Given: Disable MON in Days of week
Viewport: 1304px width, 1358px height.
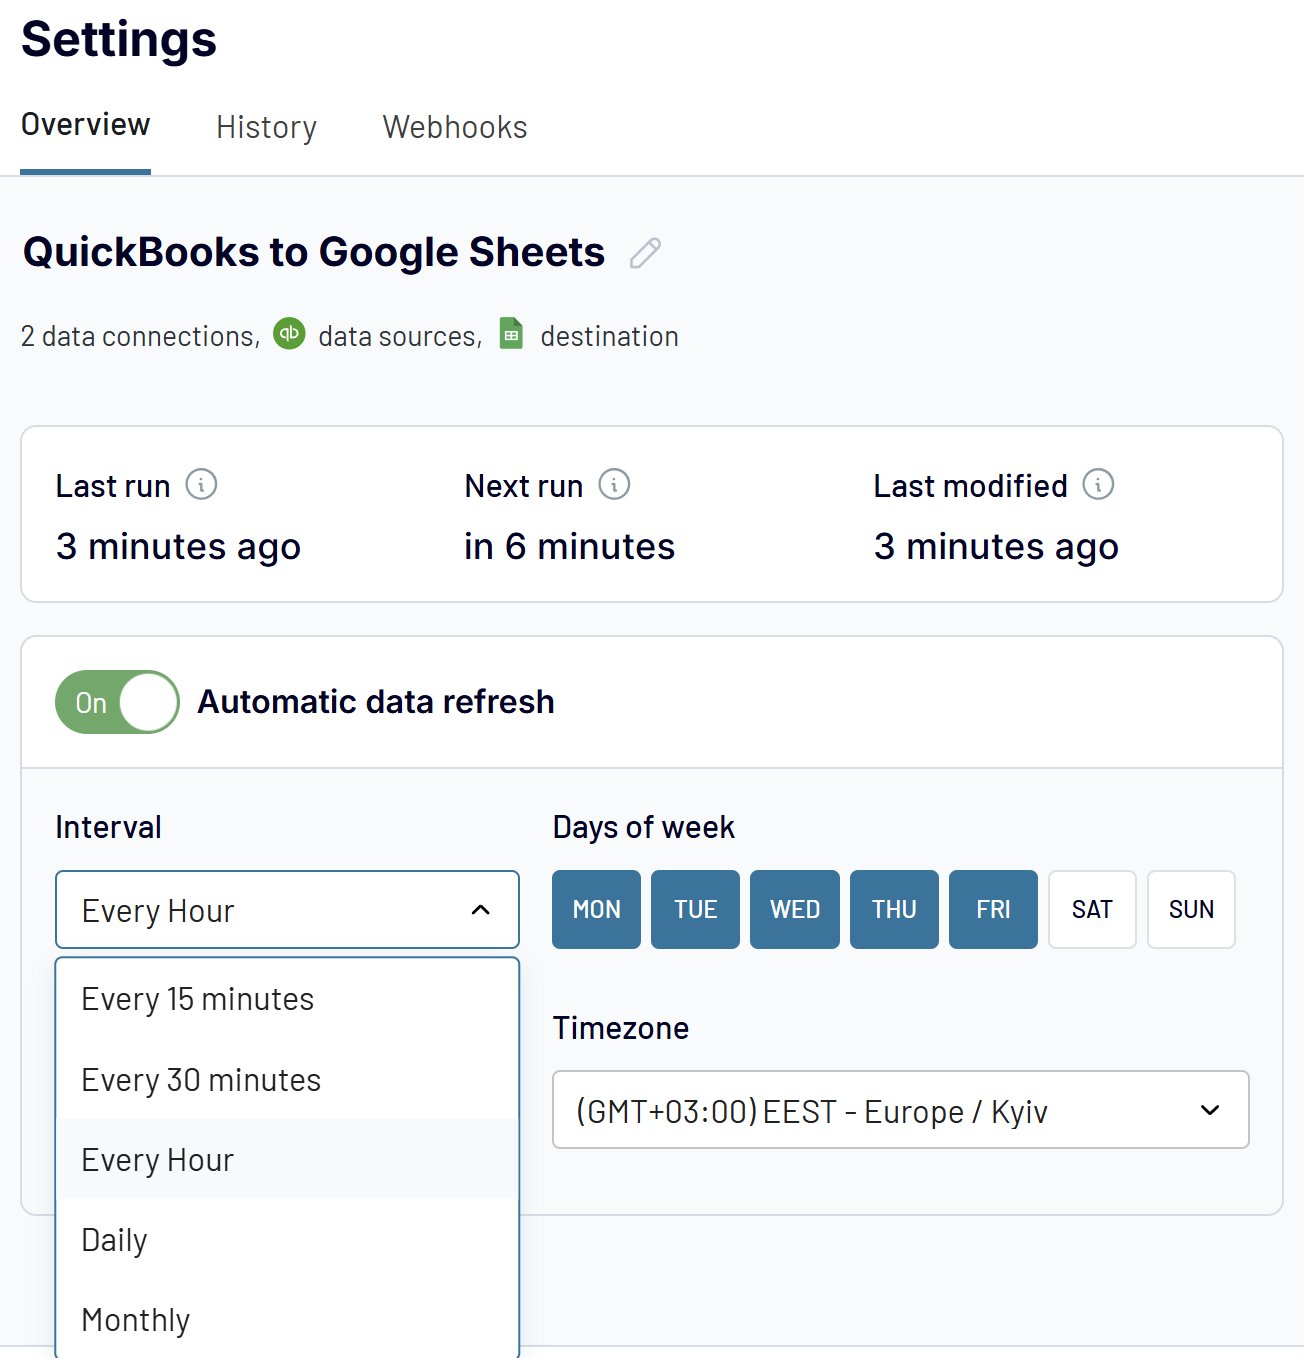Looking at the screenshot, I should [x=596, y=909].
